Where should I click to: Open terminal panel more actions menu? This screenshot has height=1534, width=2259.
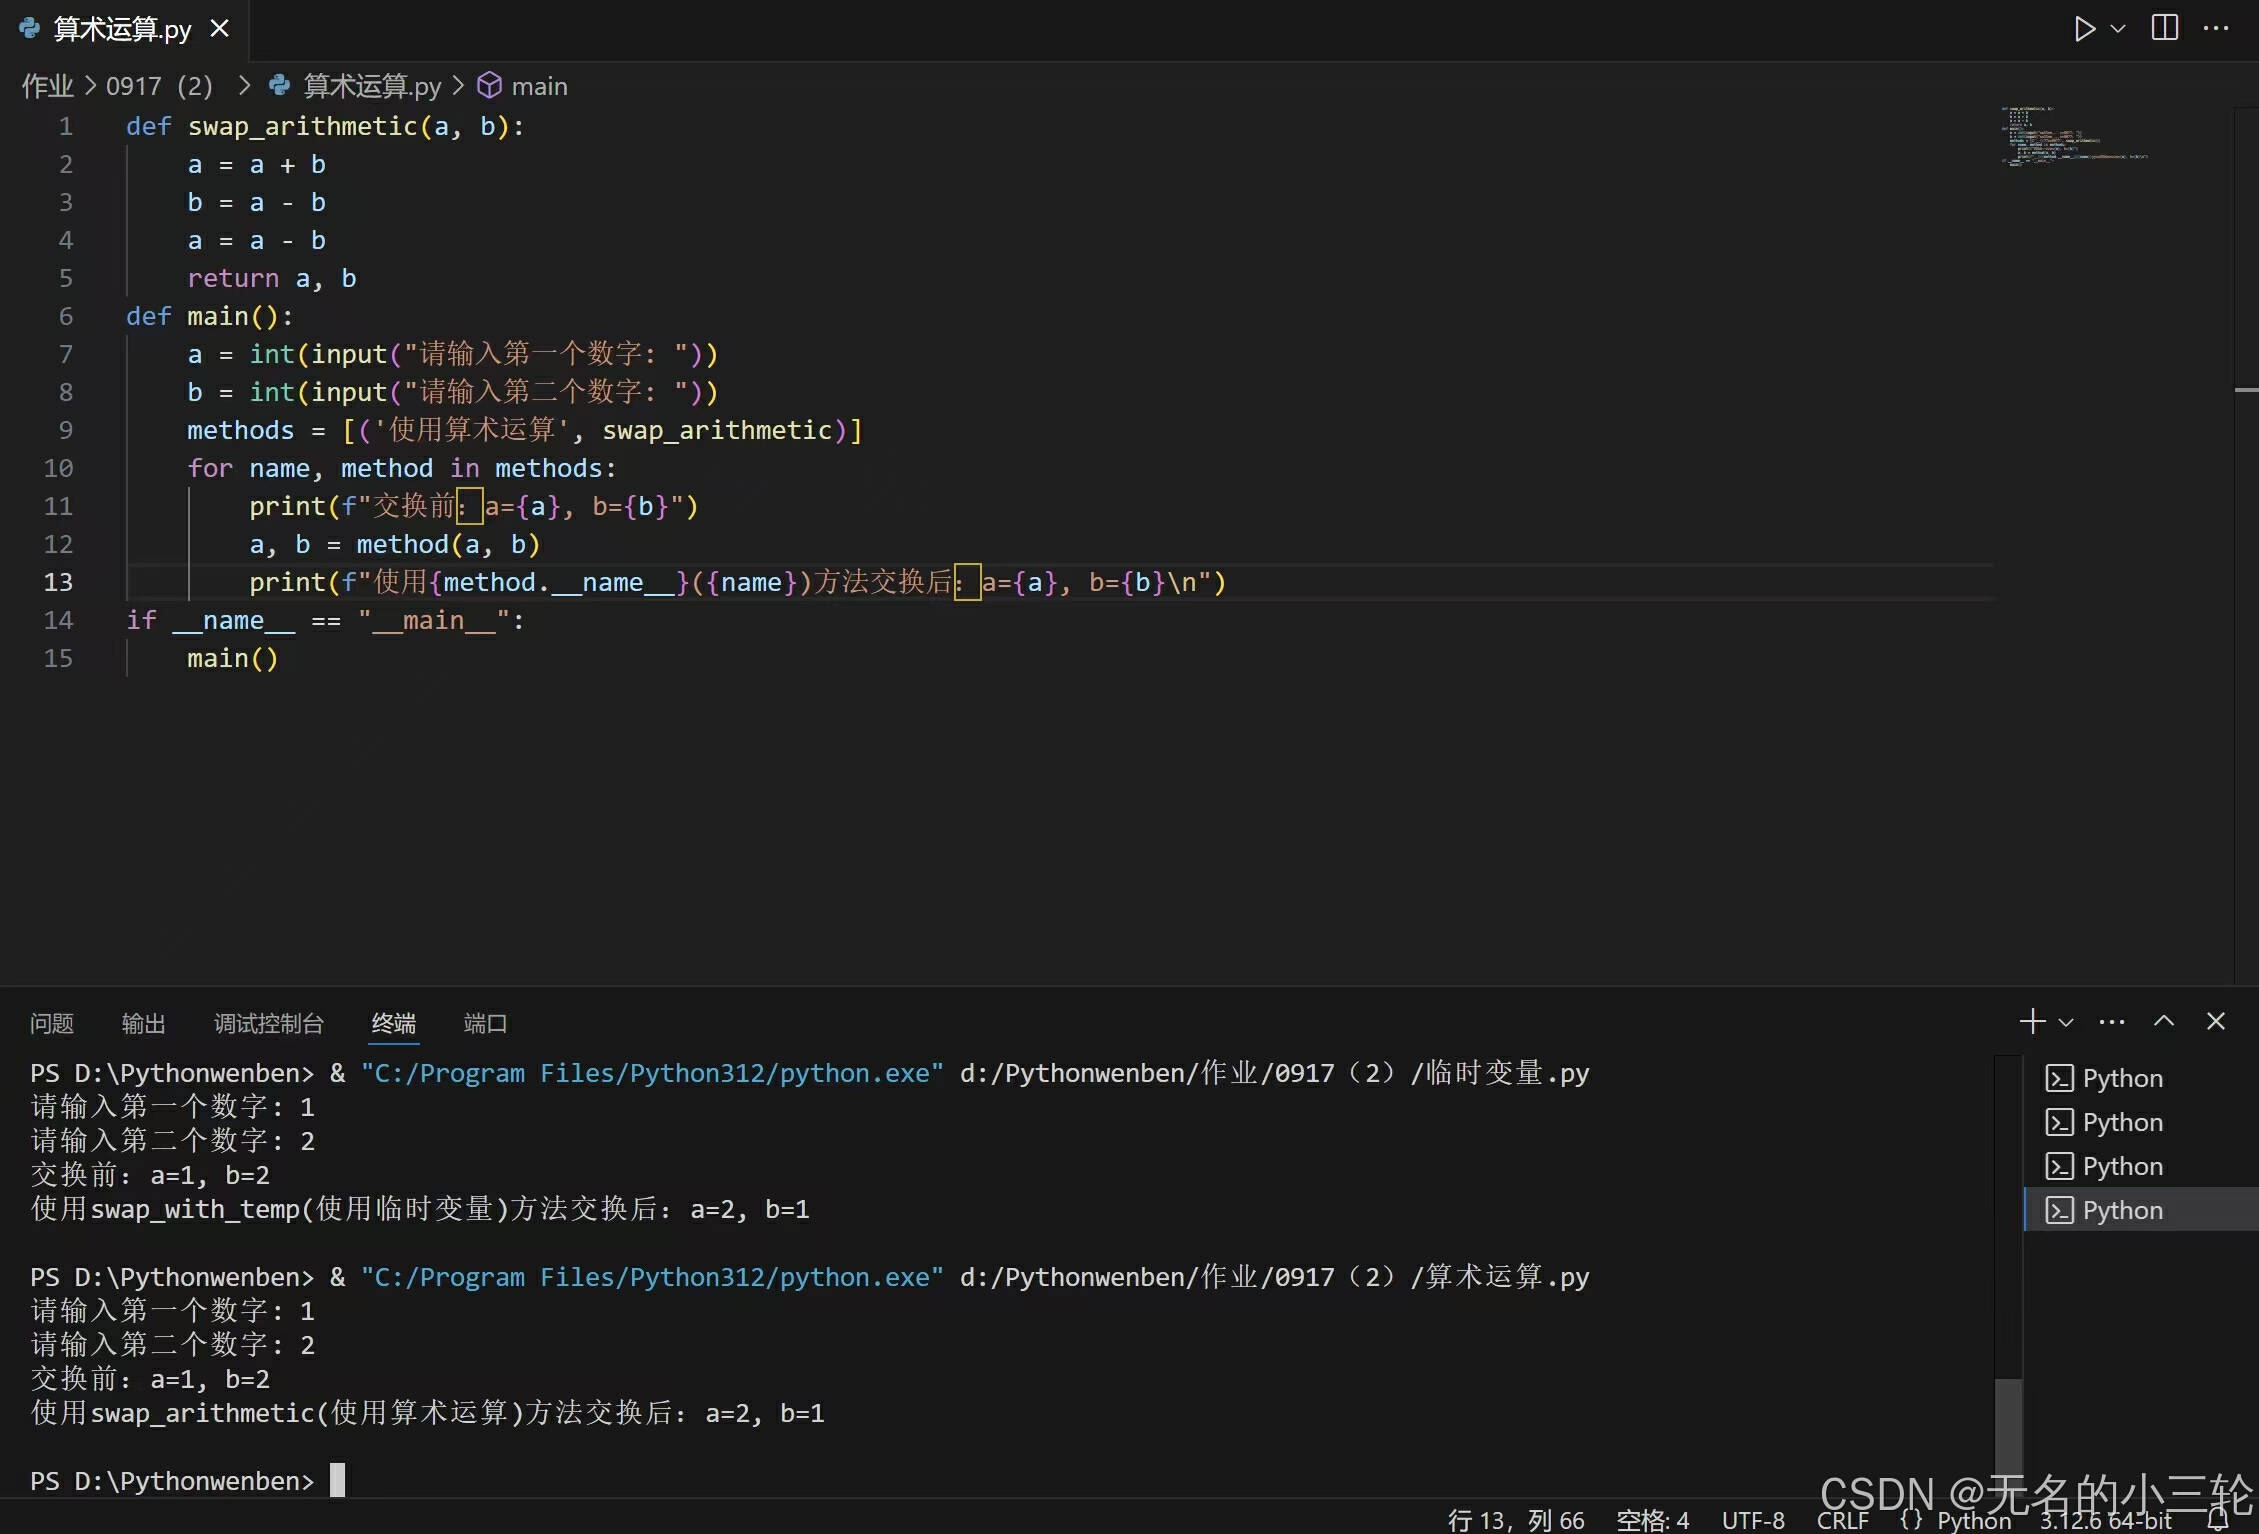point(2112,1021)
